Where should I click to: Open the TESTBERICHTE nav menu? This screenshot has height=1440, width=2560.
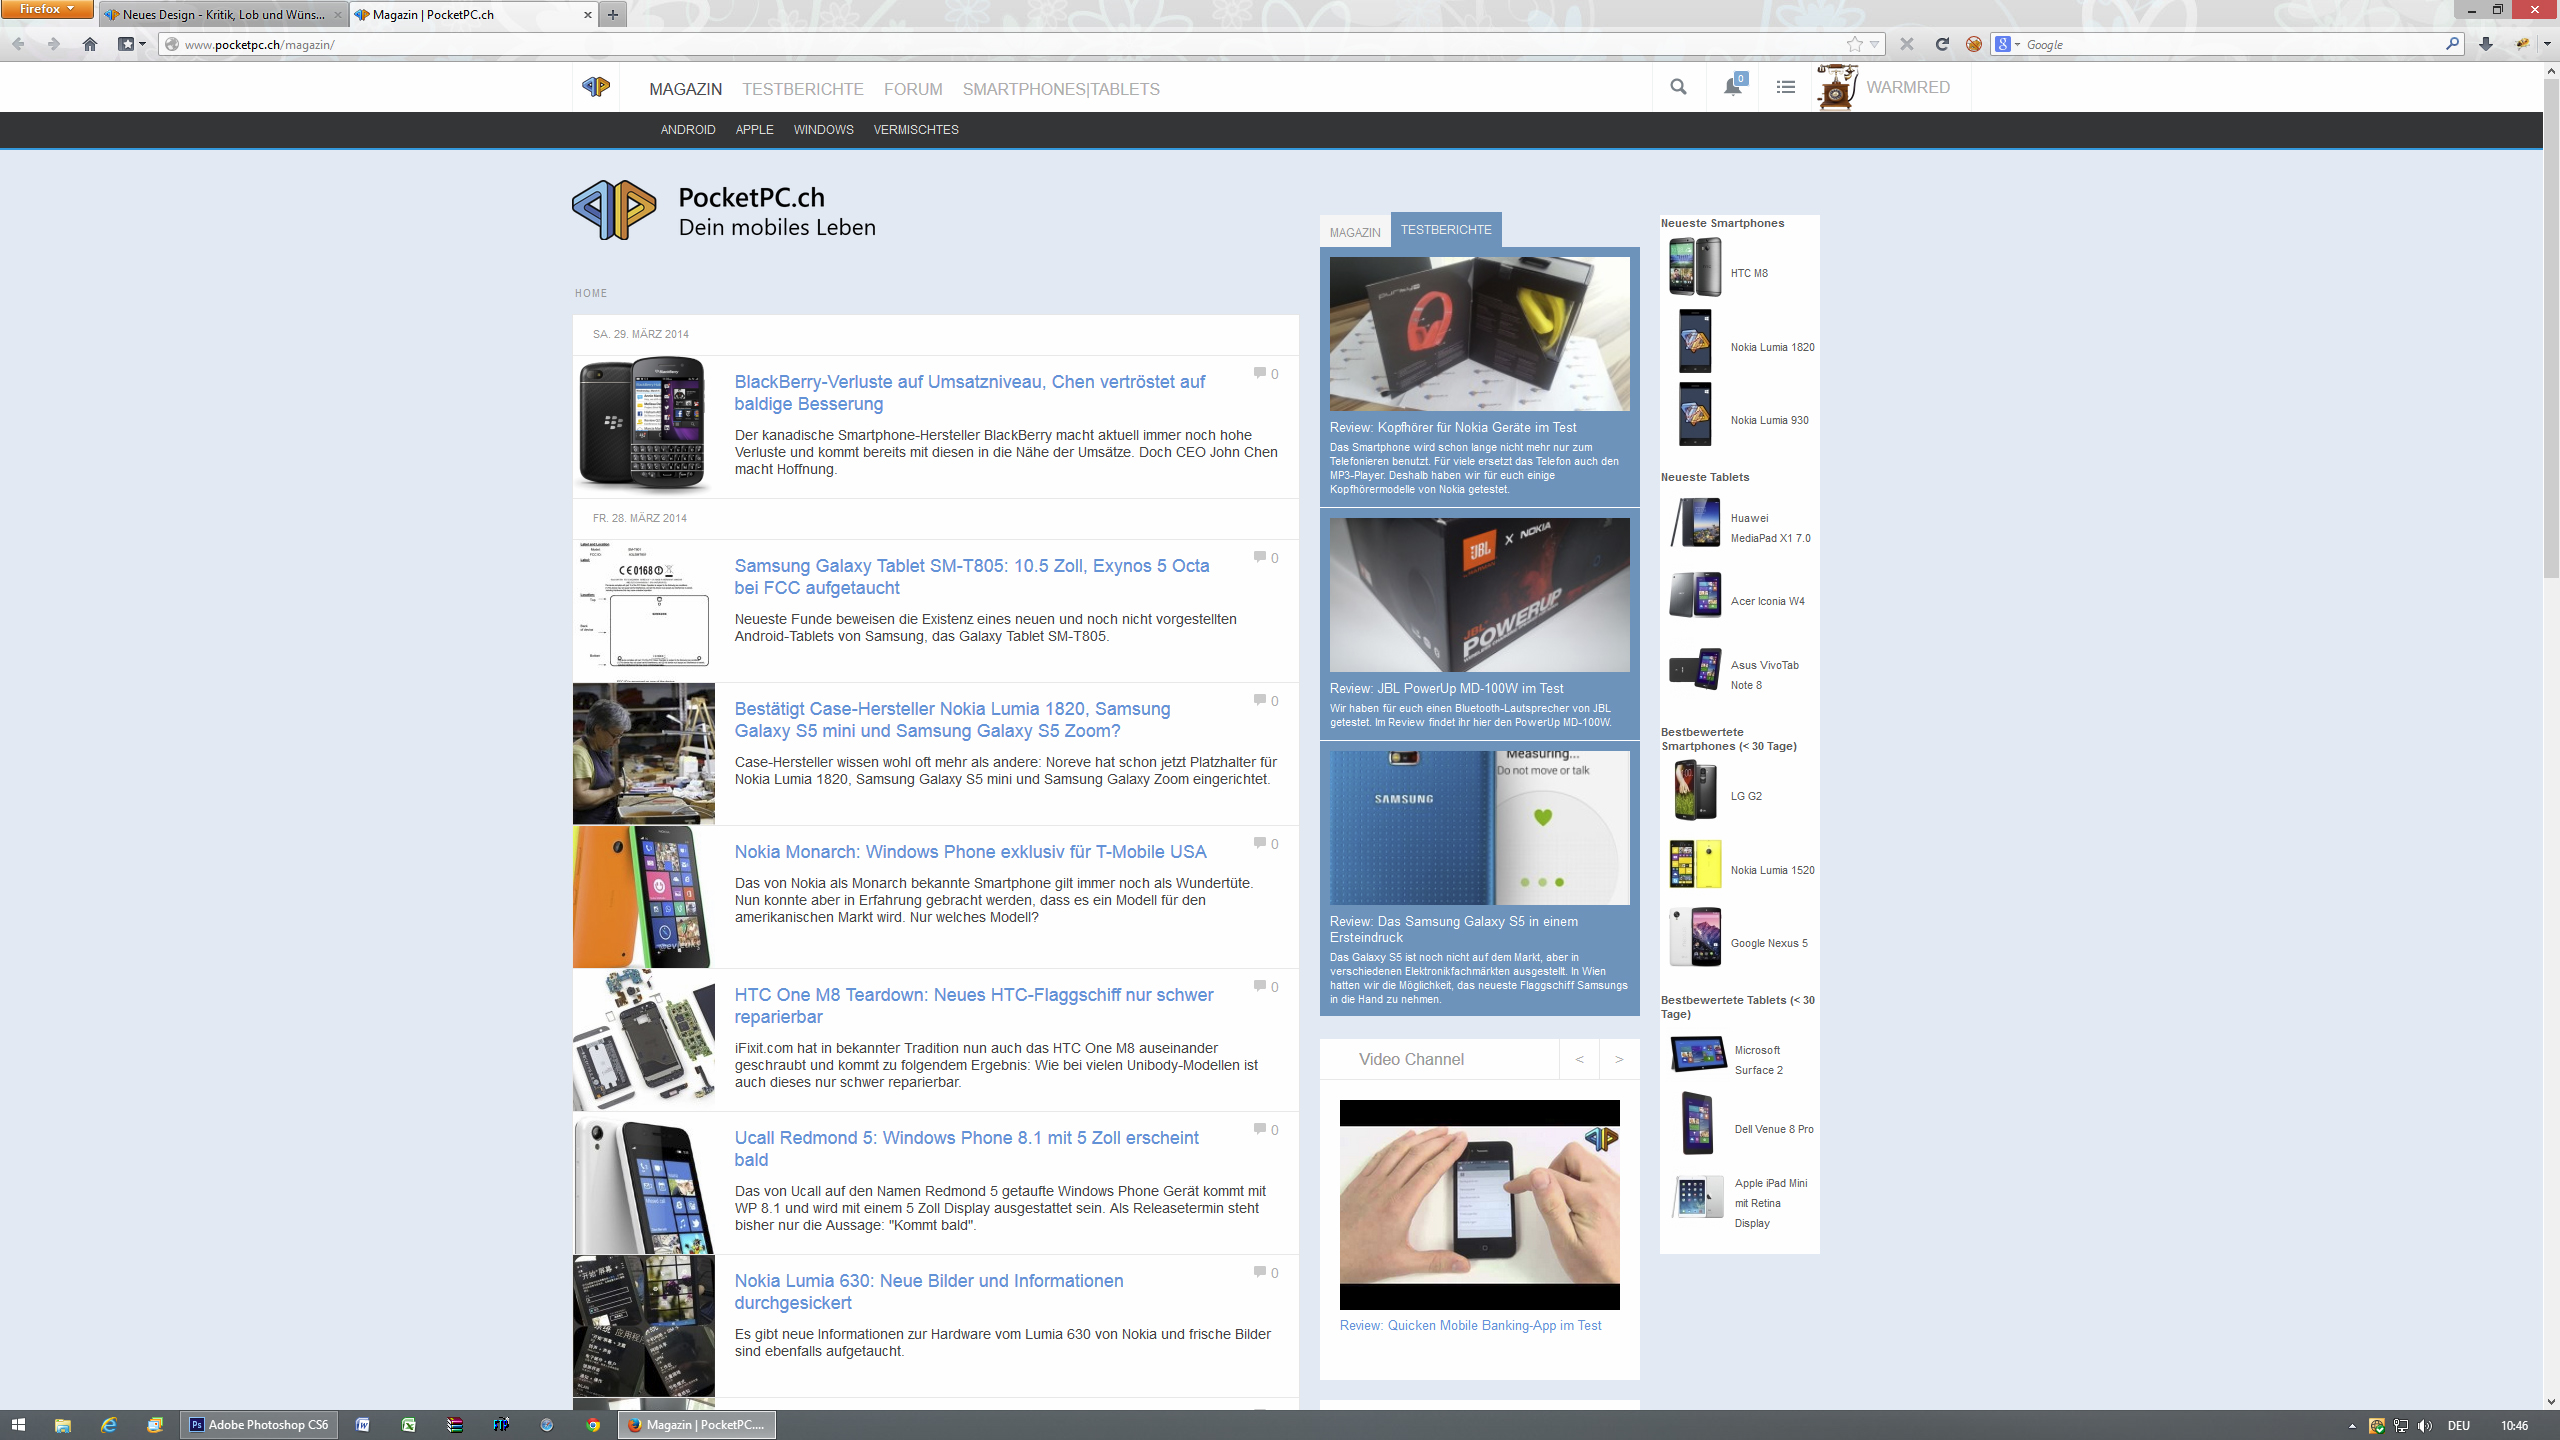tap(802, 89)
